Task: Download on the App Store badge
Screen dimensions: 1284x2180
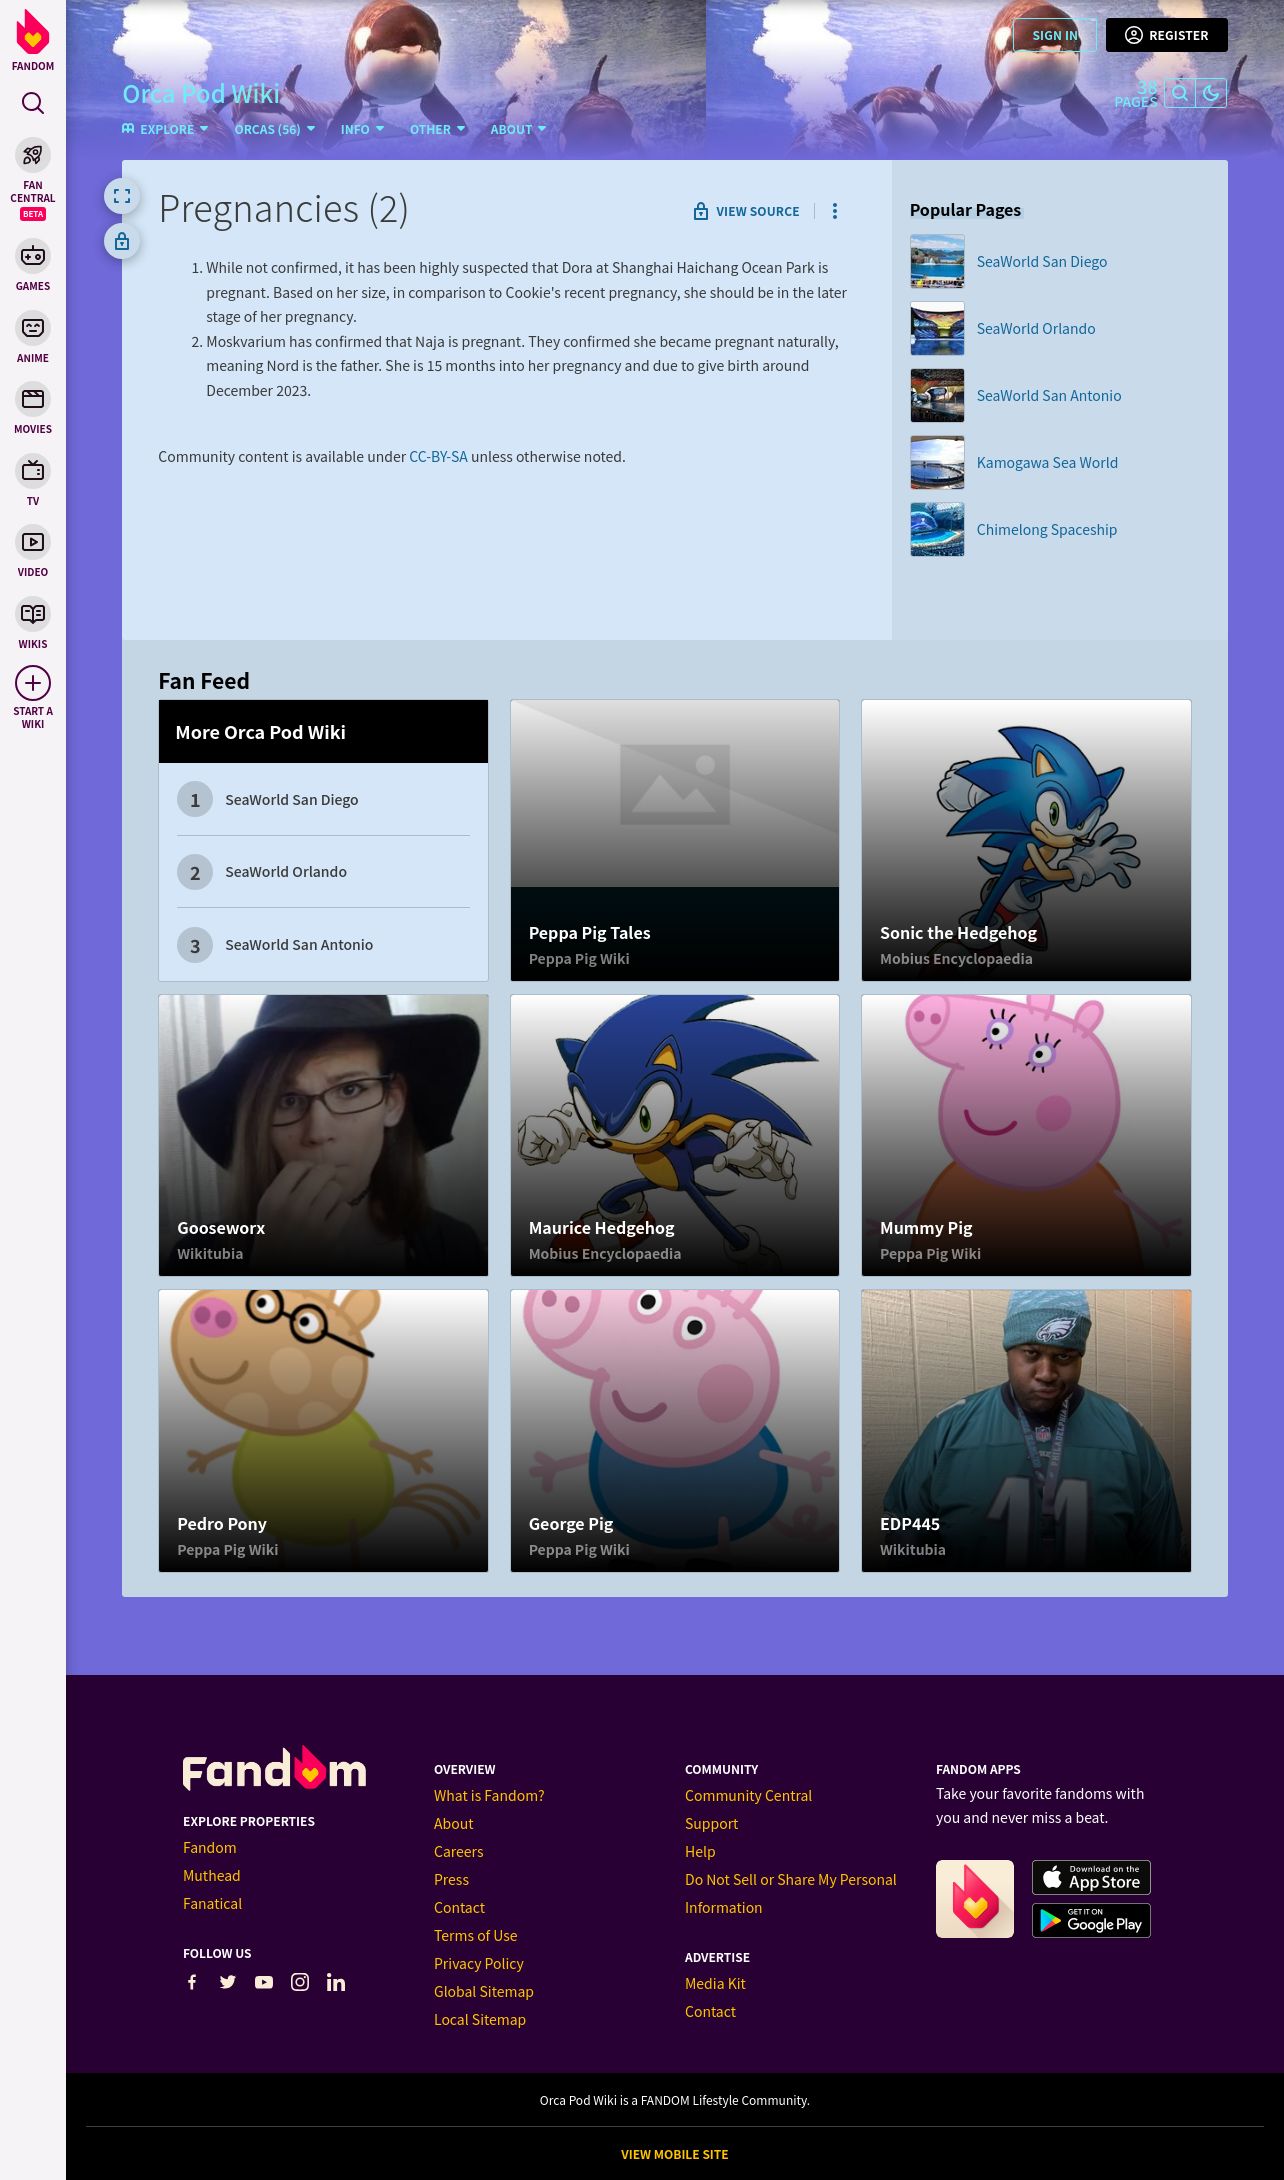Action: click(1091, 1878)
